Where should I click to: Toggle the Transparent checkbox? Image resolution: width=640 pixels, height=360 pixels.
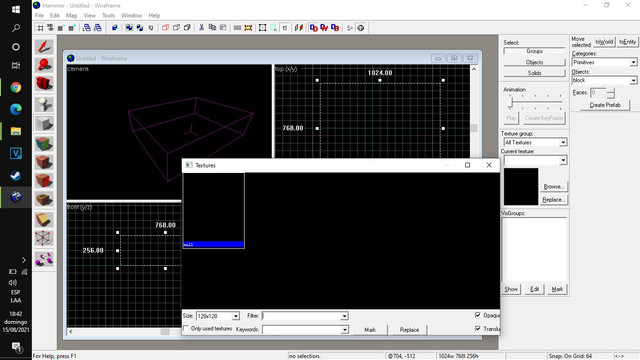(478, 328)
